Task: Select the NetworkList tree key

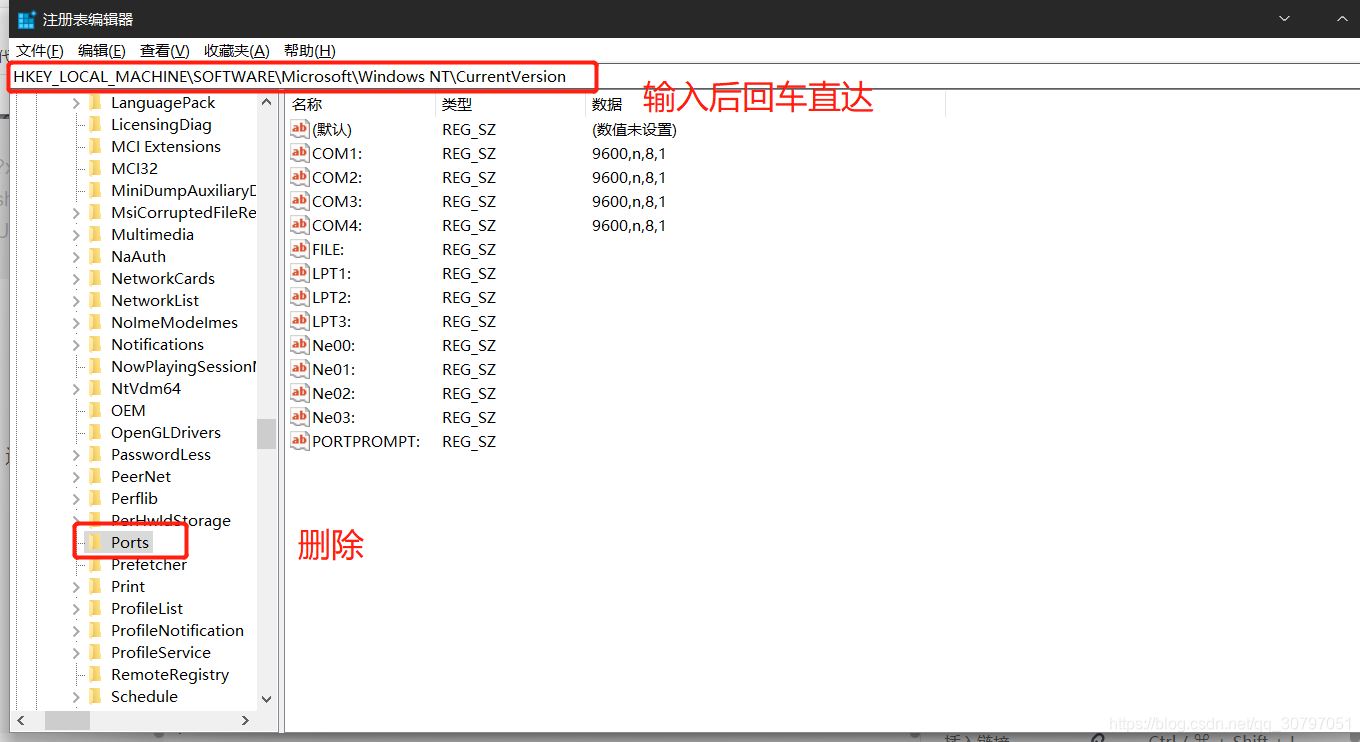Action: click(155, 301)
